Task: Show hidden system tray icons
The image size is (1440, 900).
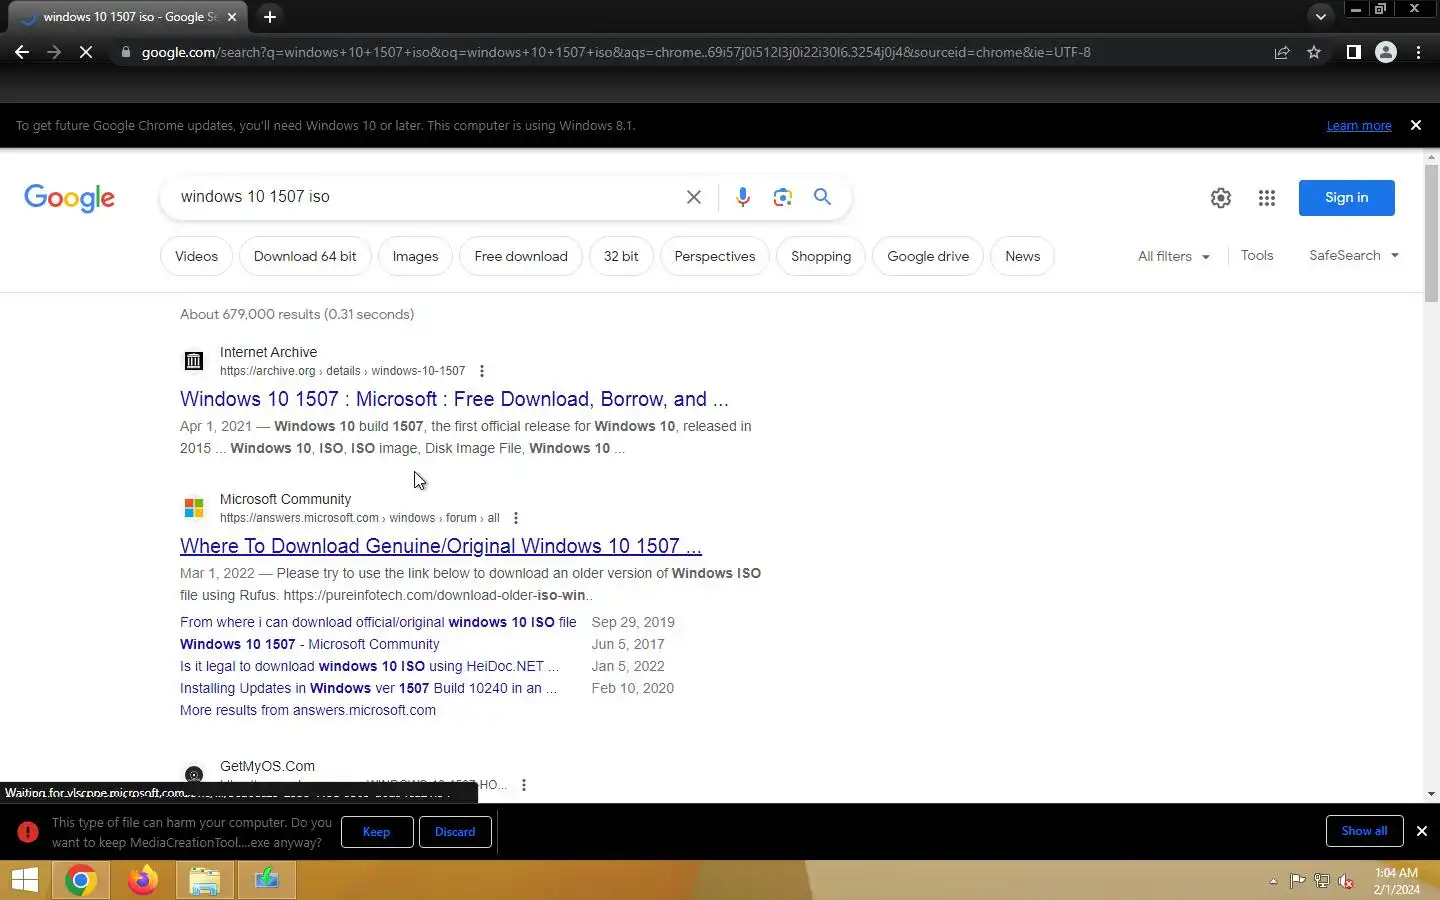Action: click(x=1273, y=881)
